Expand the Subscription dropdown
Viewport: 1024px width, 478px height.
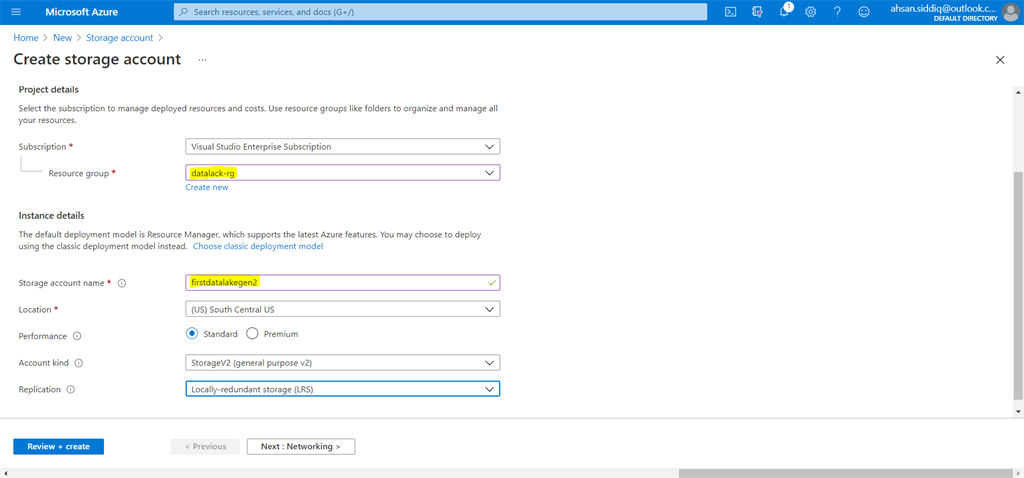pos(343,146)
